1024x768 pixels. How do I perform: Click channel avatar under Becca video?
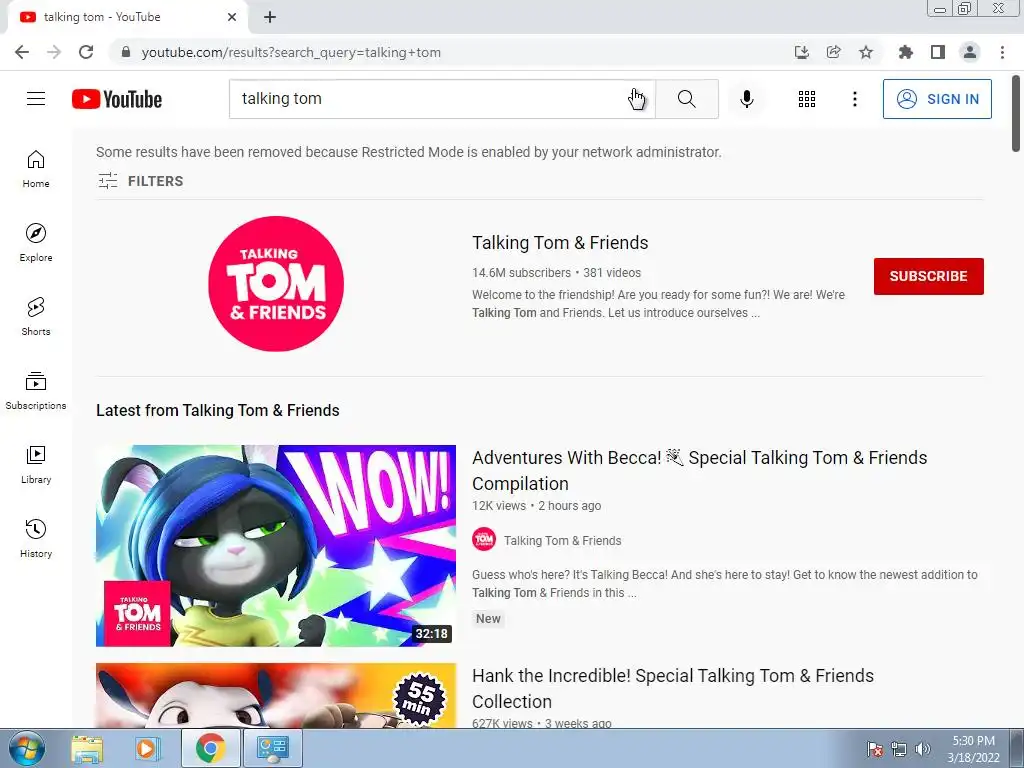[x=484, y=539]
